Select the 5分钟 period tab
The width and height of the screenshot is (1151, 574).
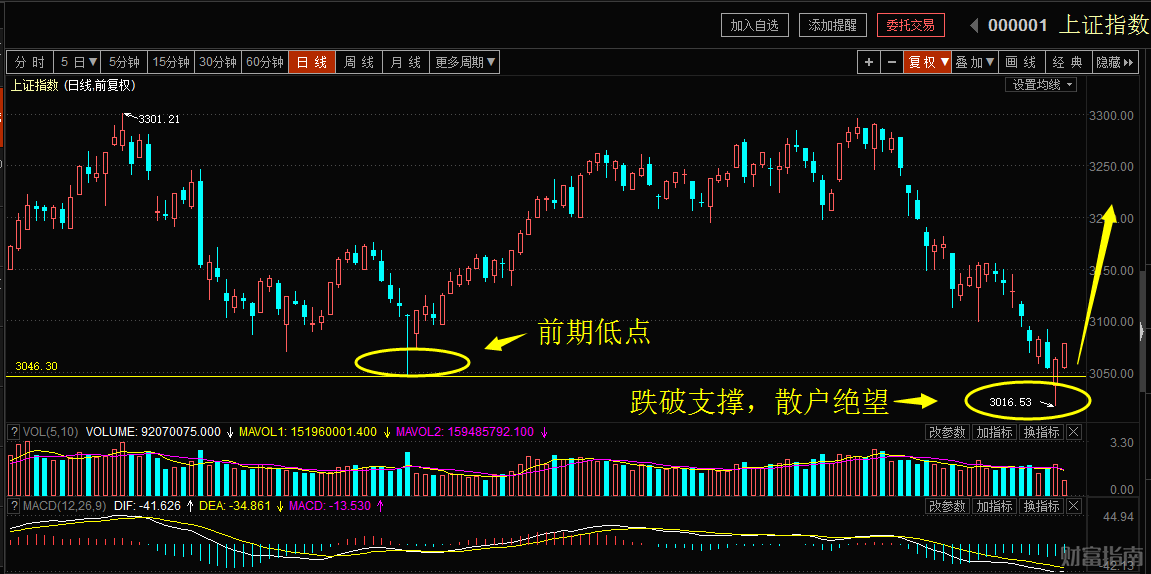pyautogui.click(x=125, y=62)
